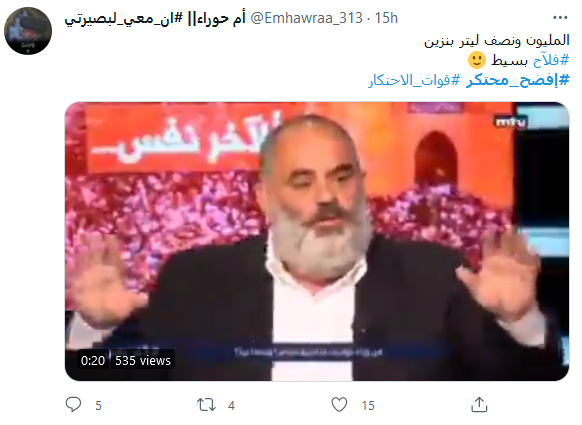Open the reply comment icon
Viewport: 582px width, 425px height.
(73, 404)
